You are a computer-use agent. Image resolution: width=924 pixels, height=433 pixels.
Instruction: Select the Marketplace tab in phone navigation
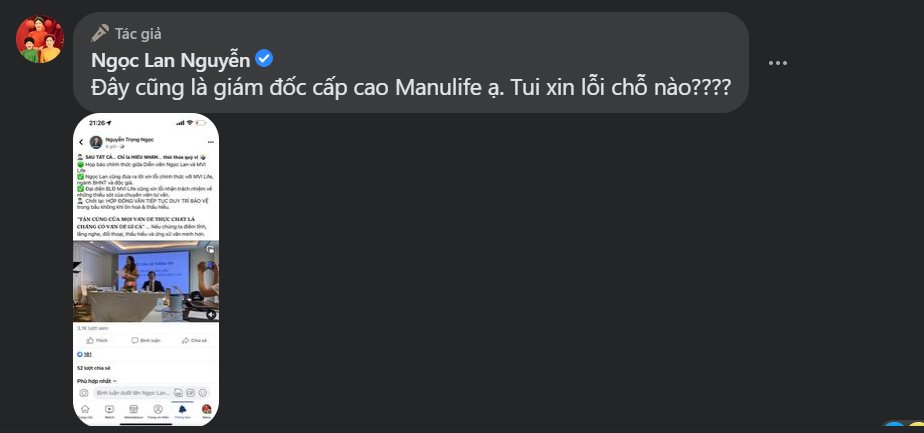[x=133, y=410]
